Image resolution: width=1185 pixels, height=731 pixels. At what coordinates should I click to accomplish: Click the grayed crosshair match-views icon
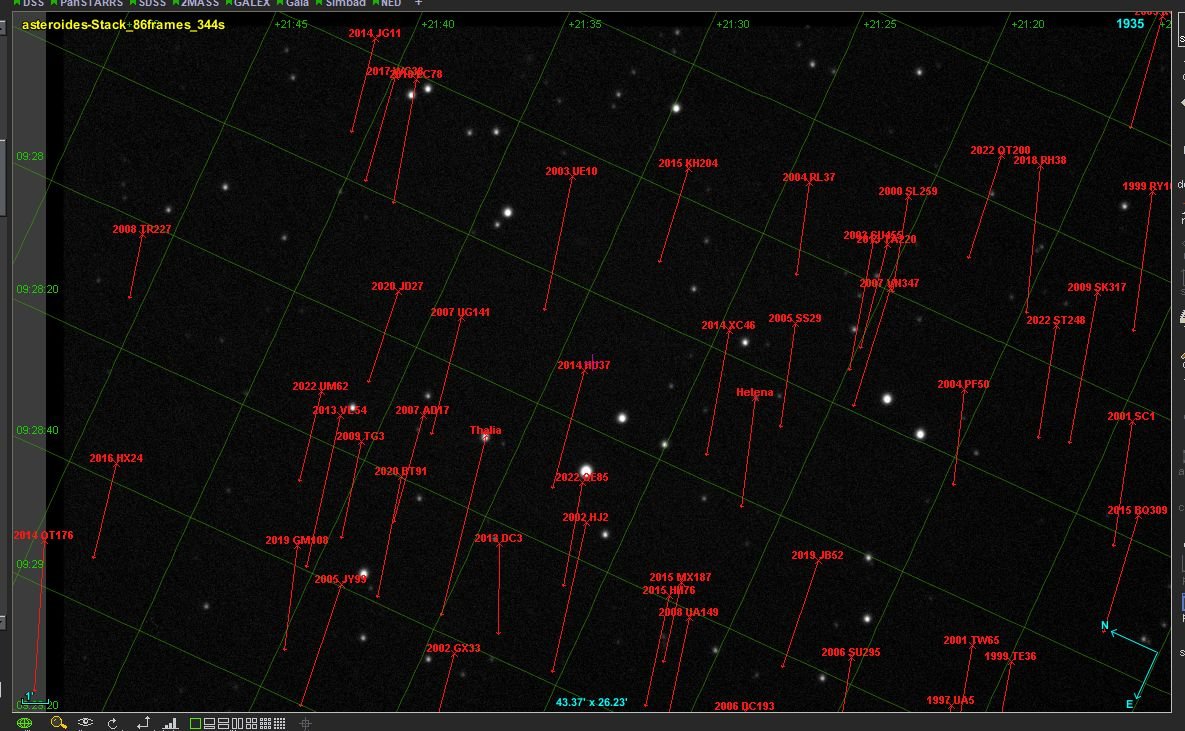pyautogui.click(x=305, y=723)
